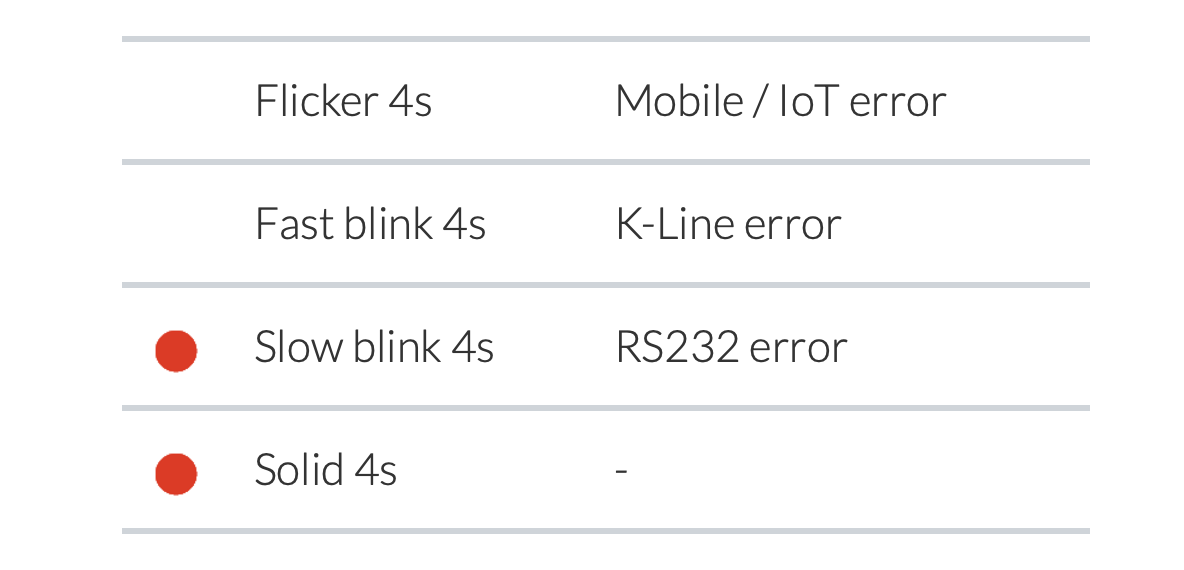Select the K-Line error description
1184x570 pixels.
point(728,224)
